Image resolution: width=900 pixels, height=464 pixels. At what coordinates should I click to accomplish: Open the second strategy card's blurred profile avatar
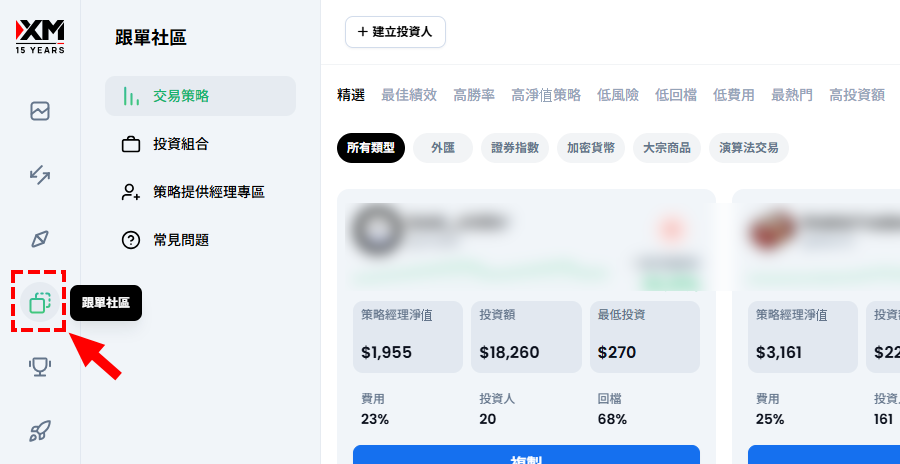[770, 229]
